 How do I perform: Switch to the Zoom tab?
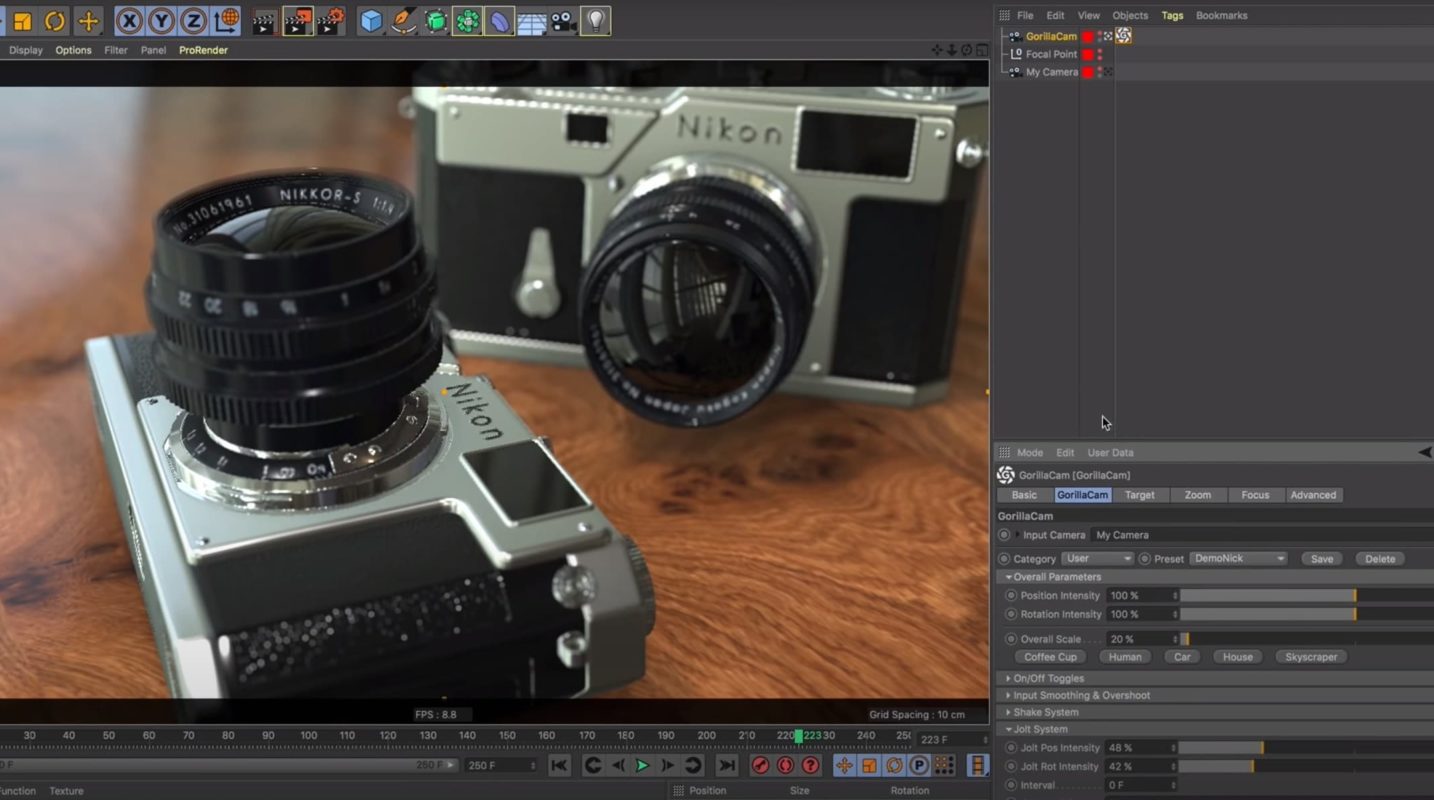1197,495
